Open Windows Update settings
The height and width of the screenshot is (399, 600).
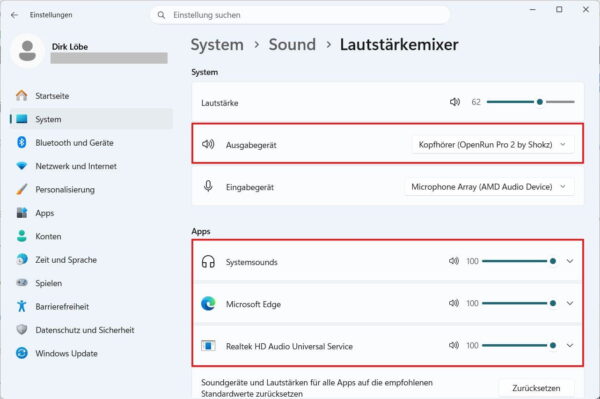(x=91, y=353)
